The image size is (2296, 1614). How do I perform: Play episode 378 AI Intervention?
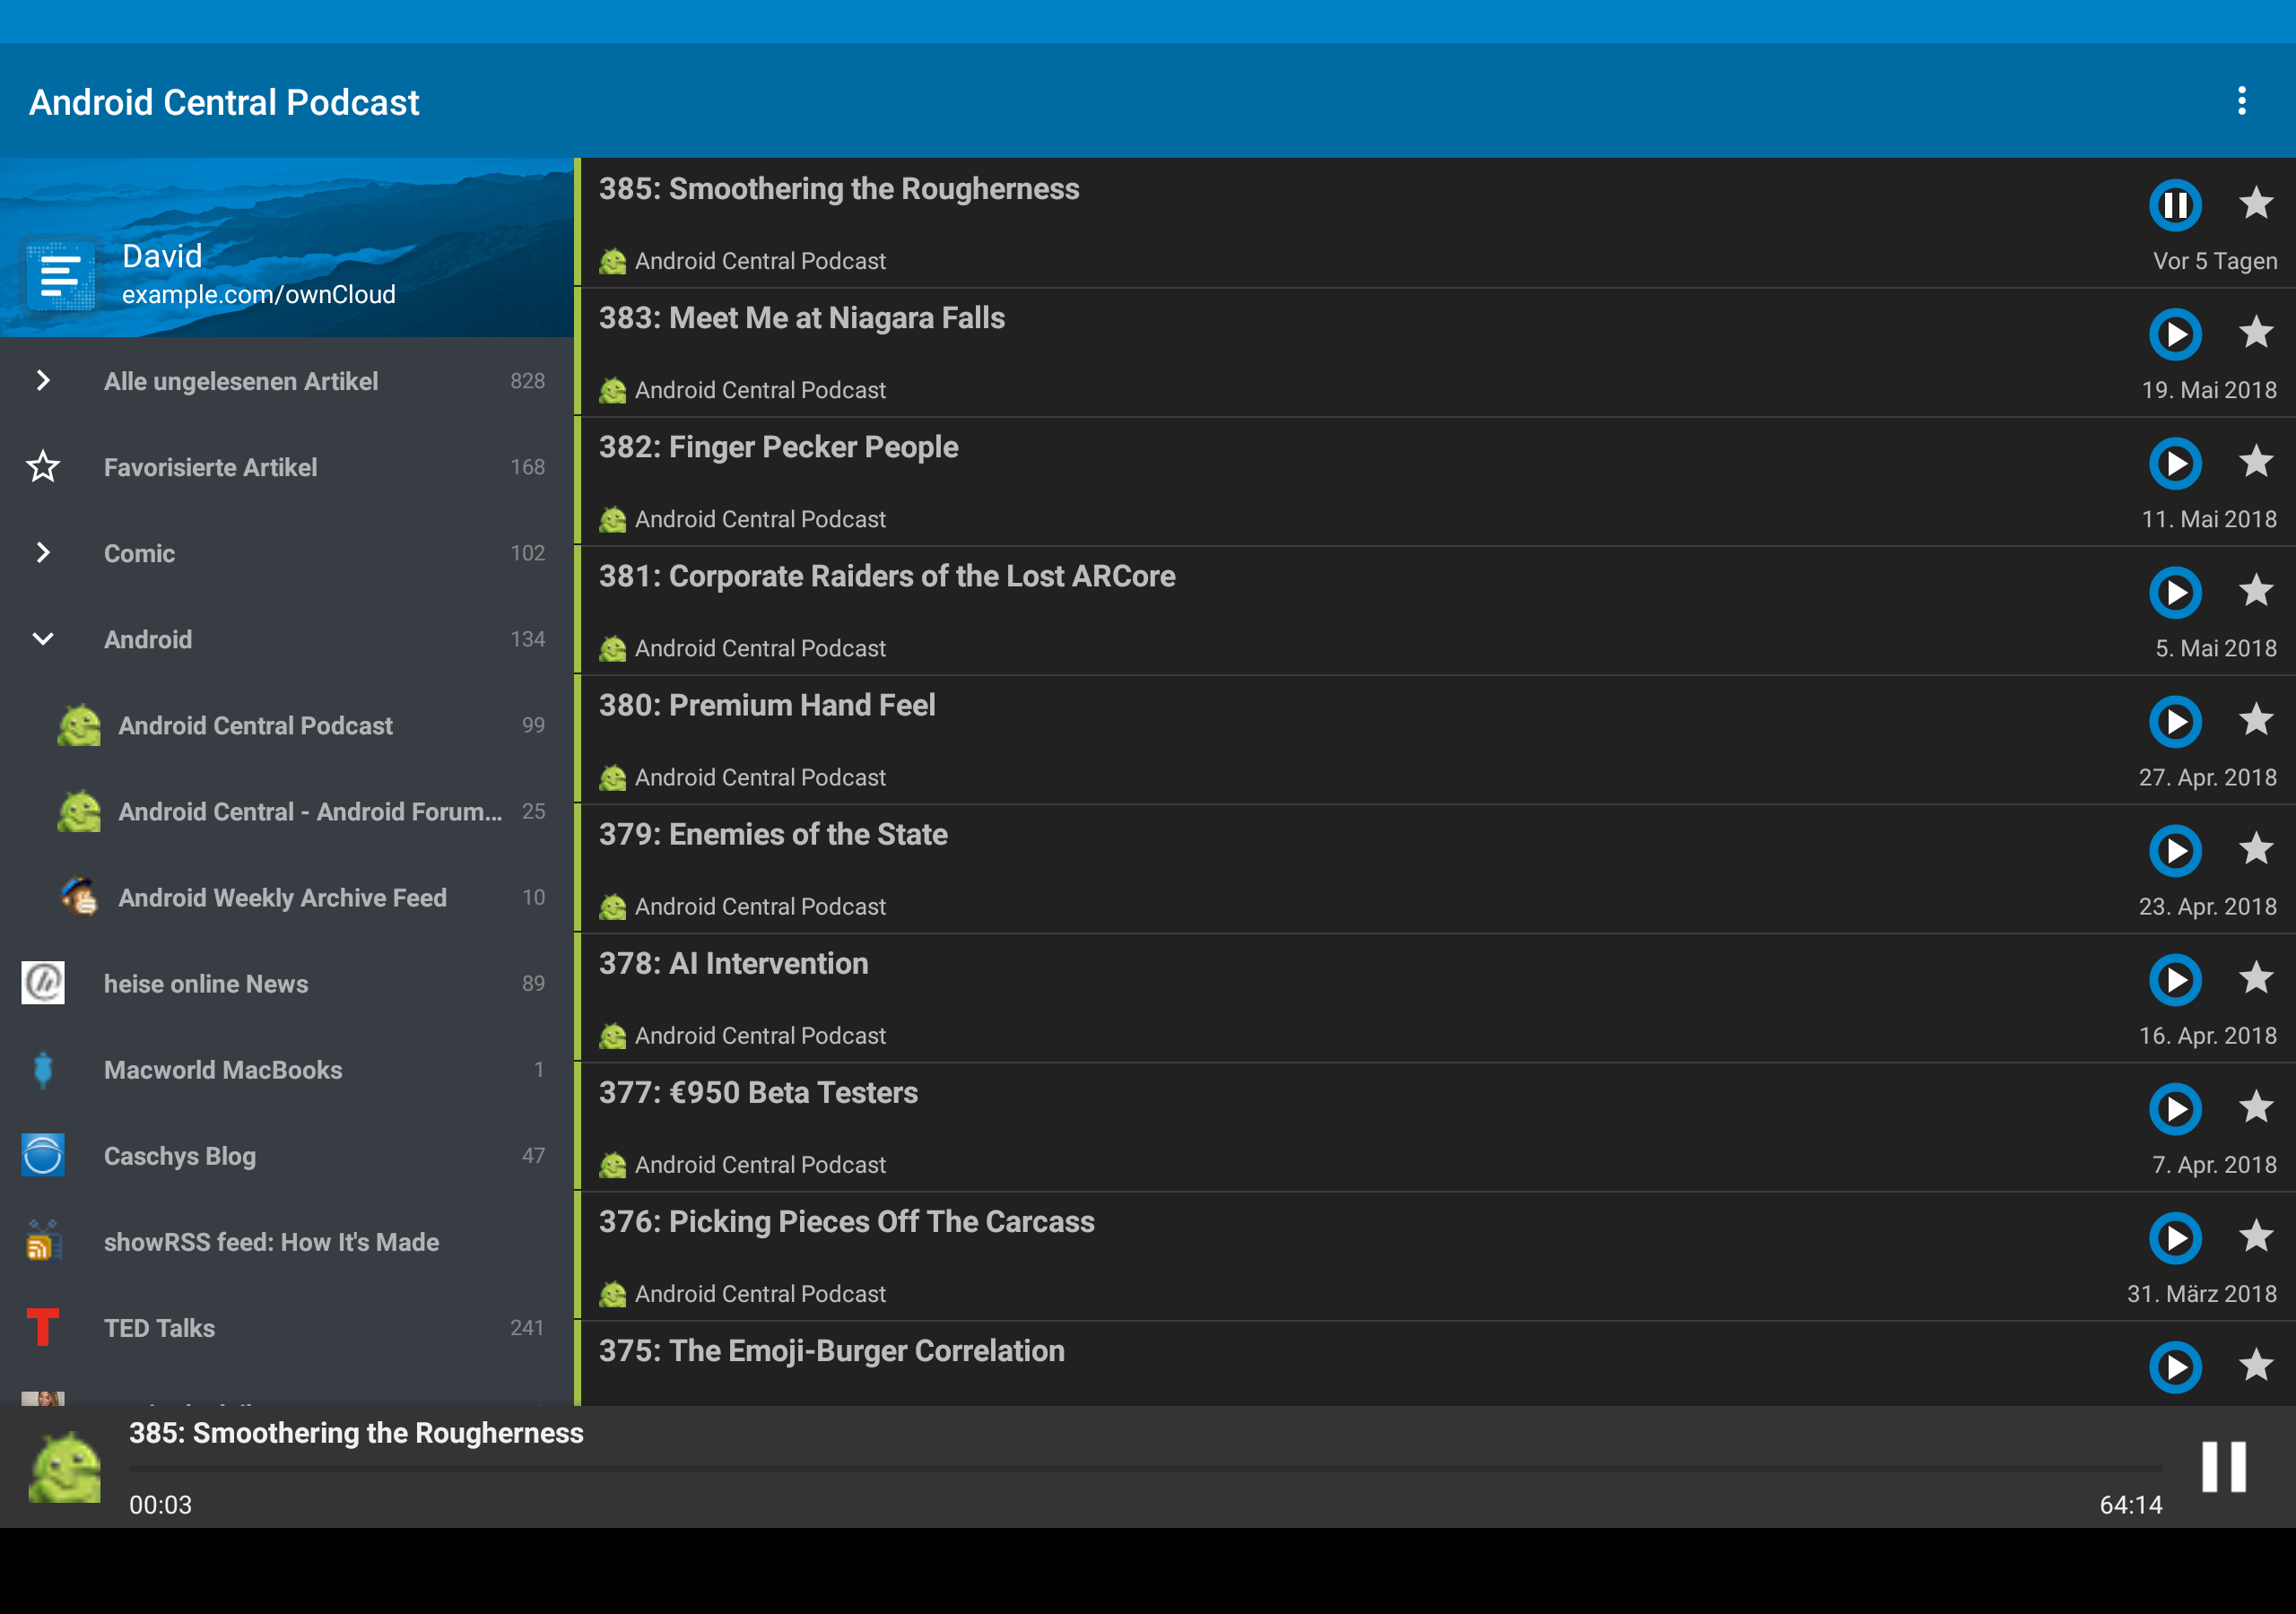(2175, 979)
